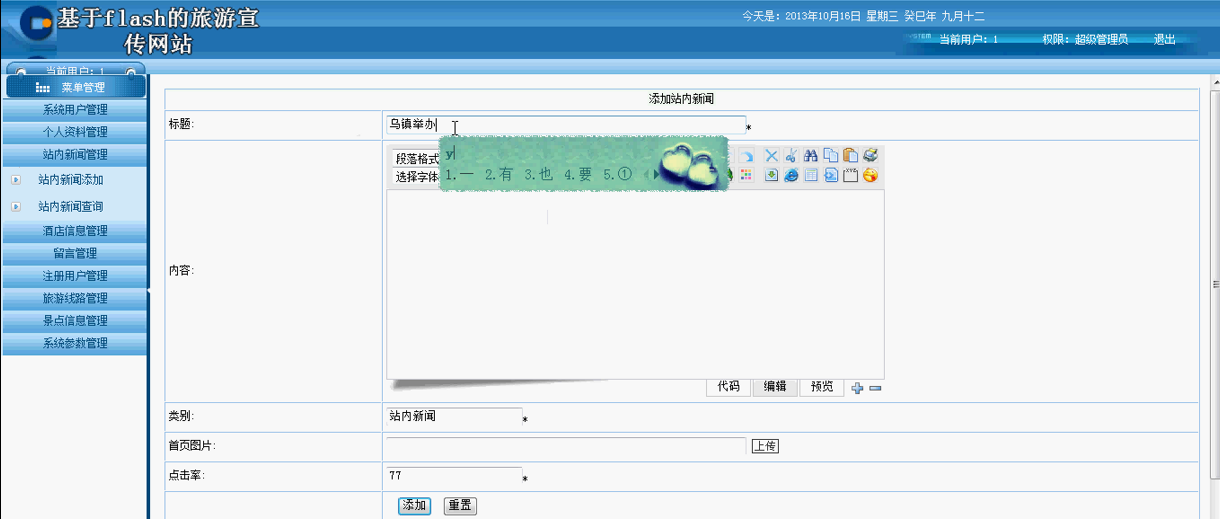Click the 标题 title input field
The height and width of the screenshot is (519, 1220).
point(566,124)
